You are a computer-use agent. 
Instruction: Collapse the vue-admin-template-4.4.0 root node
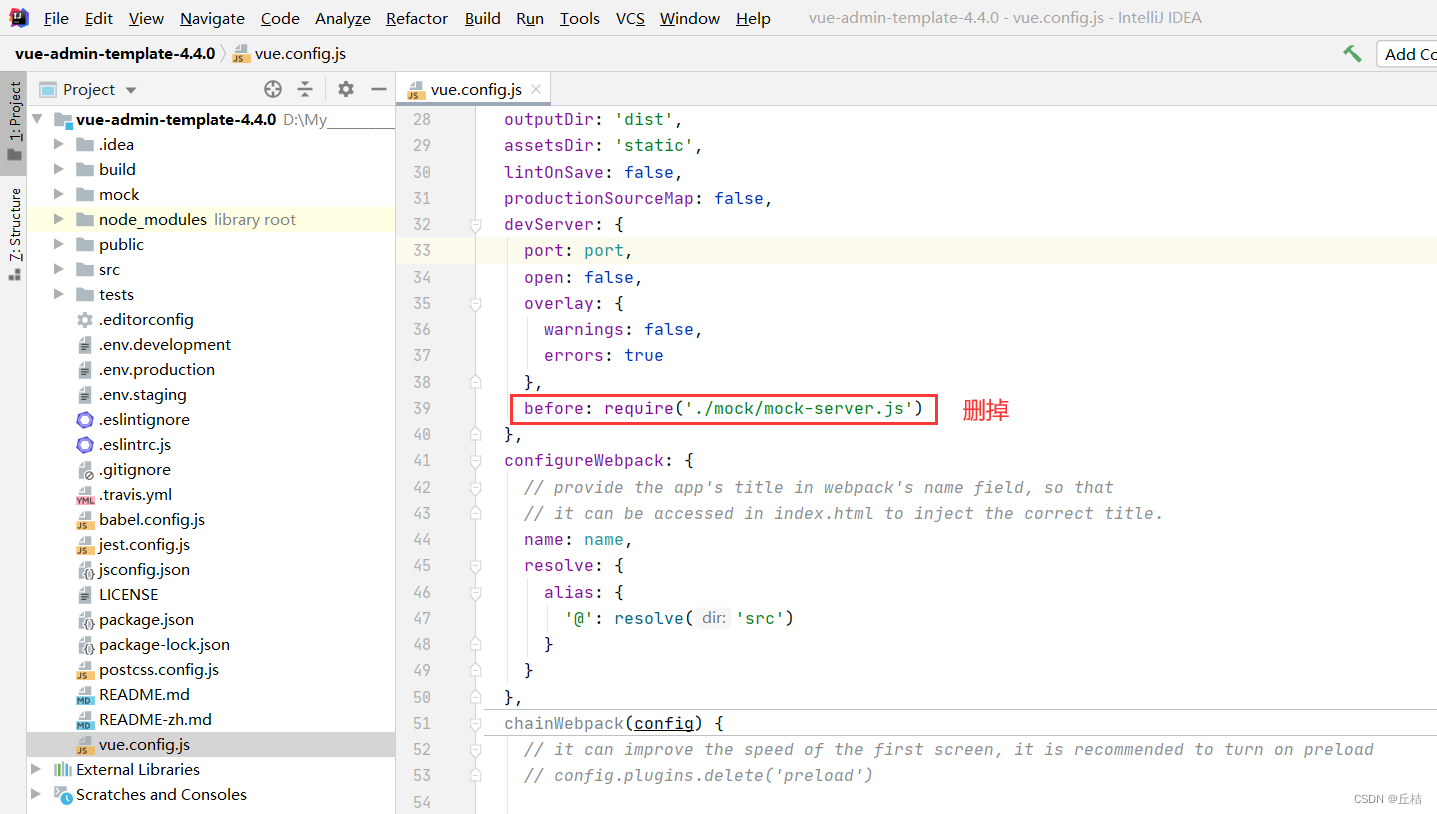pyautogui.click(x=37, y=119)
